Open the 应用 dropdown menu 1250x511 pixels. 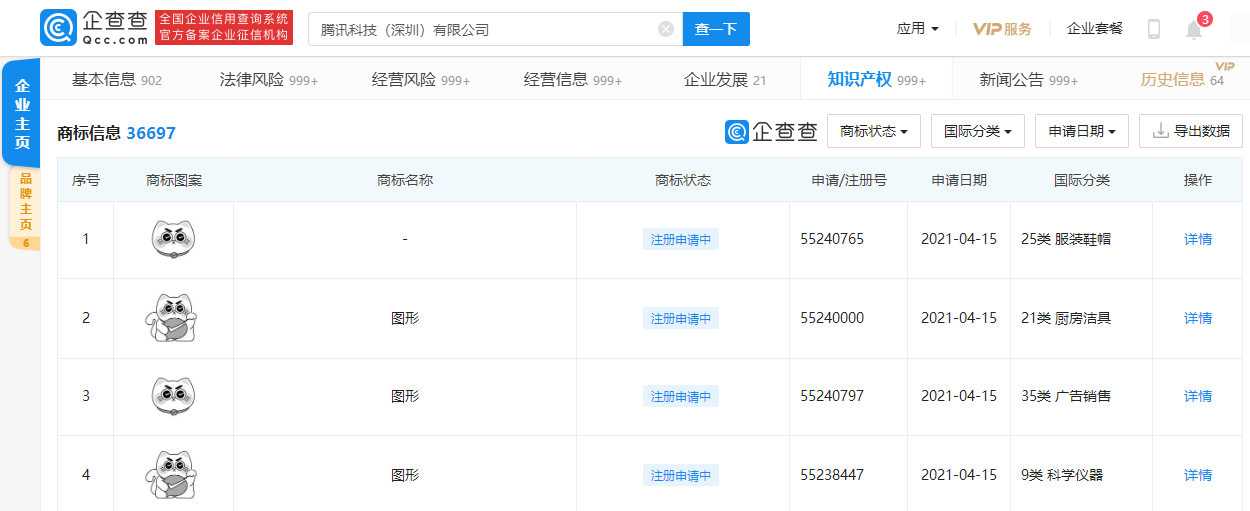[917, 29]
